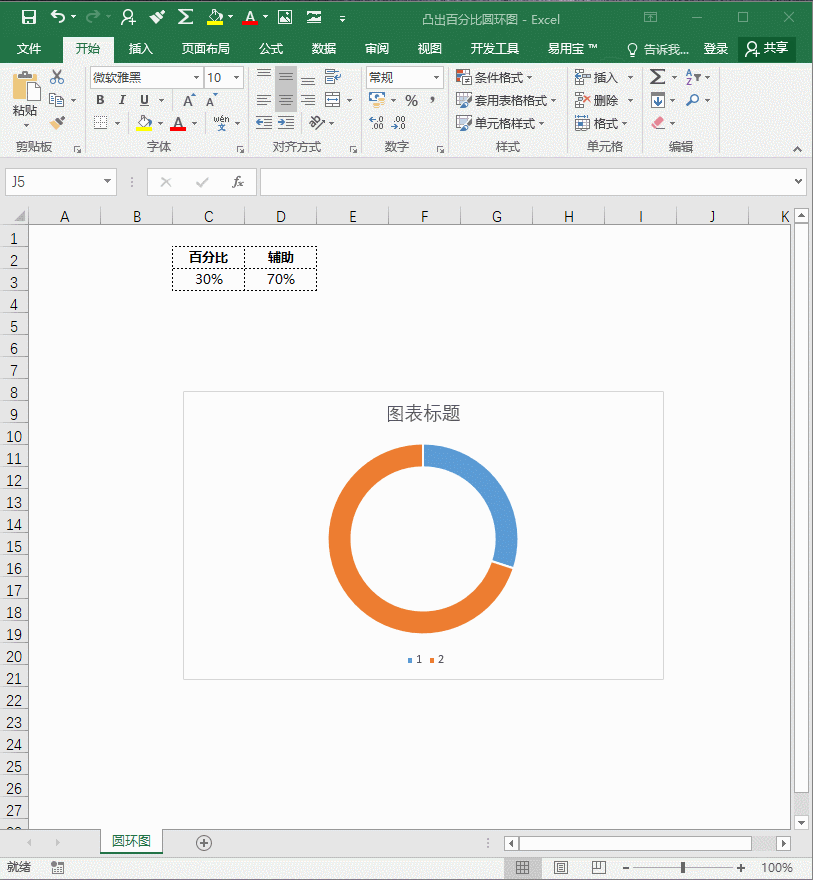Viewport: 813px width, 880px height.
Task: Open Find and Select magnifier icon
Action: 693,100
